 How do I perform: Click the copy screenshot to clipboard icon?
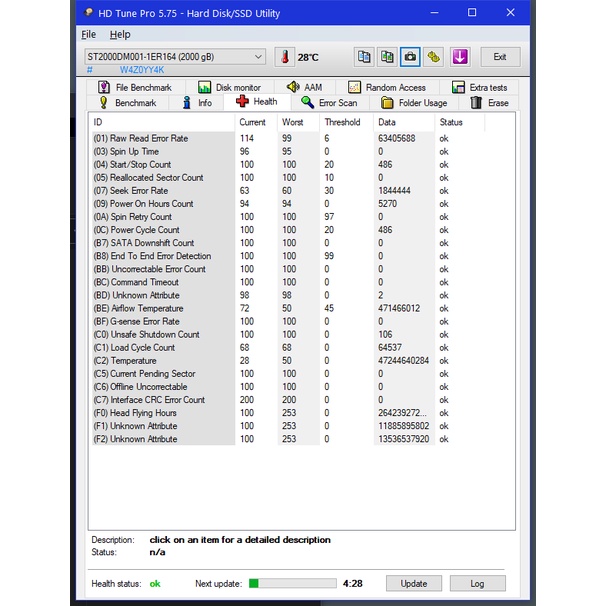point(387,57)
